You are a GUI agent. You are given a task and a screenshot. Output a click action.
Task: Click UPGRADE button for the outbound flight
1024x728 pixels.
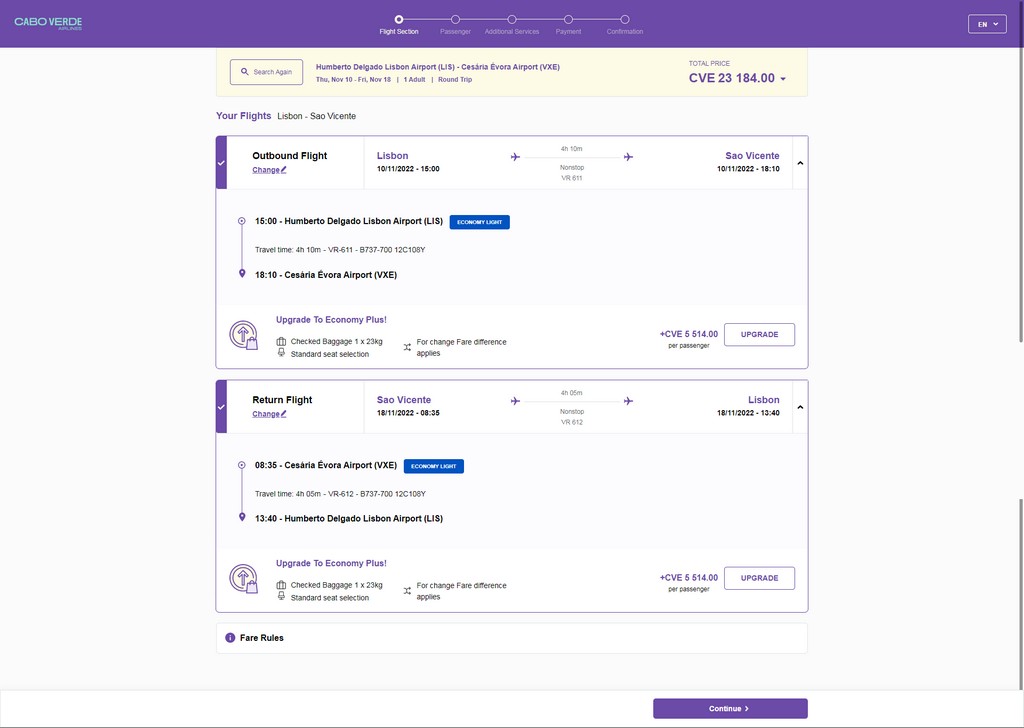(x=760, y=334)
